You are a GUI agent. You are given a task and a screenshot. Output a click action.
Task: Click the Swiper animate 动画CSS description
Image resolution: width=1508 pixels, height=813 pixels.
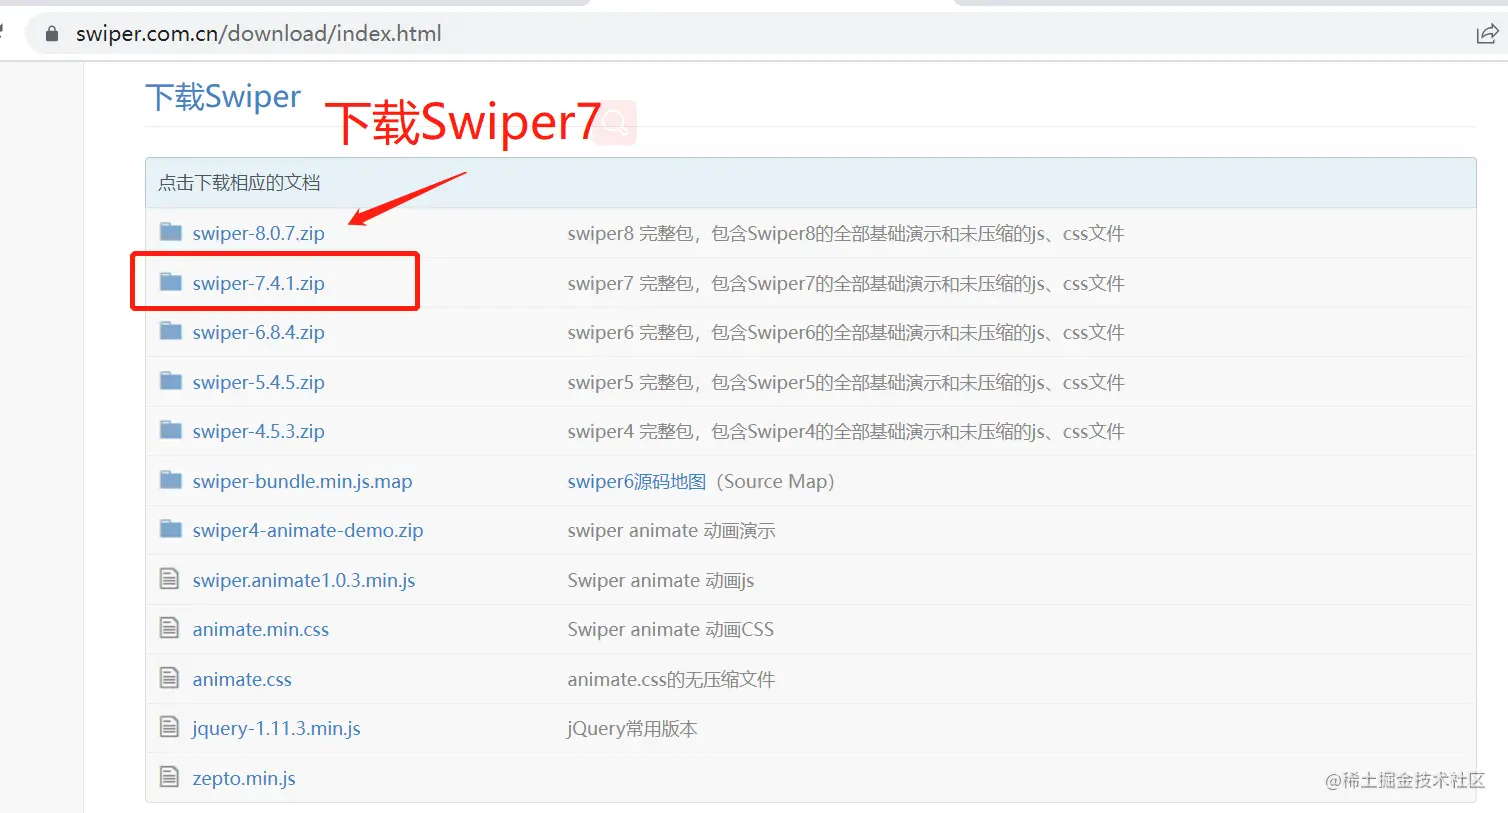(x=671, y=629)
